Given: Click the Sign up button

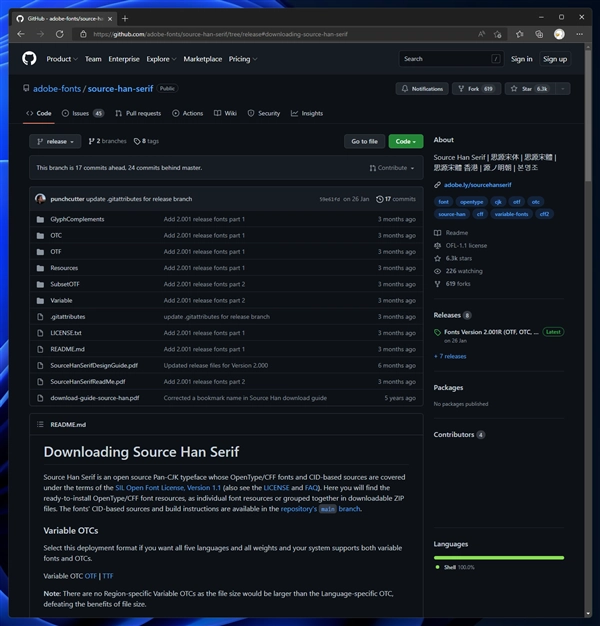Looking at the screenshot, I should (x=555, y=59).
